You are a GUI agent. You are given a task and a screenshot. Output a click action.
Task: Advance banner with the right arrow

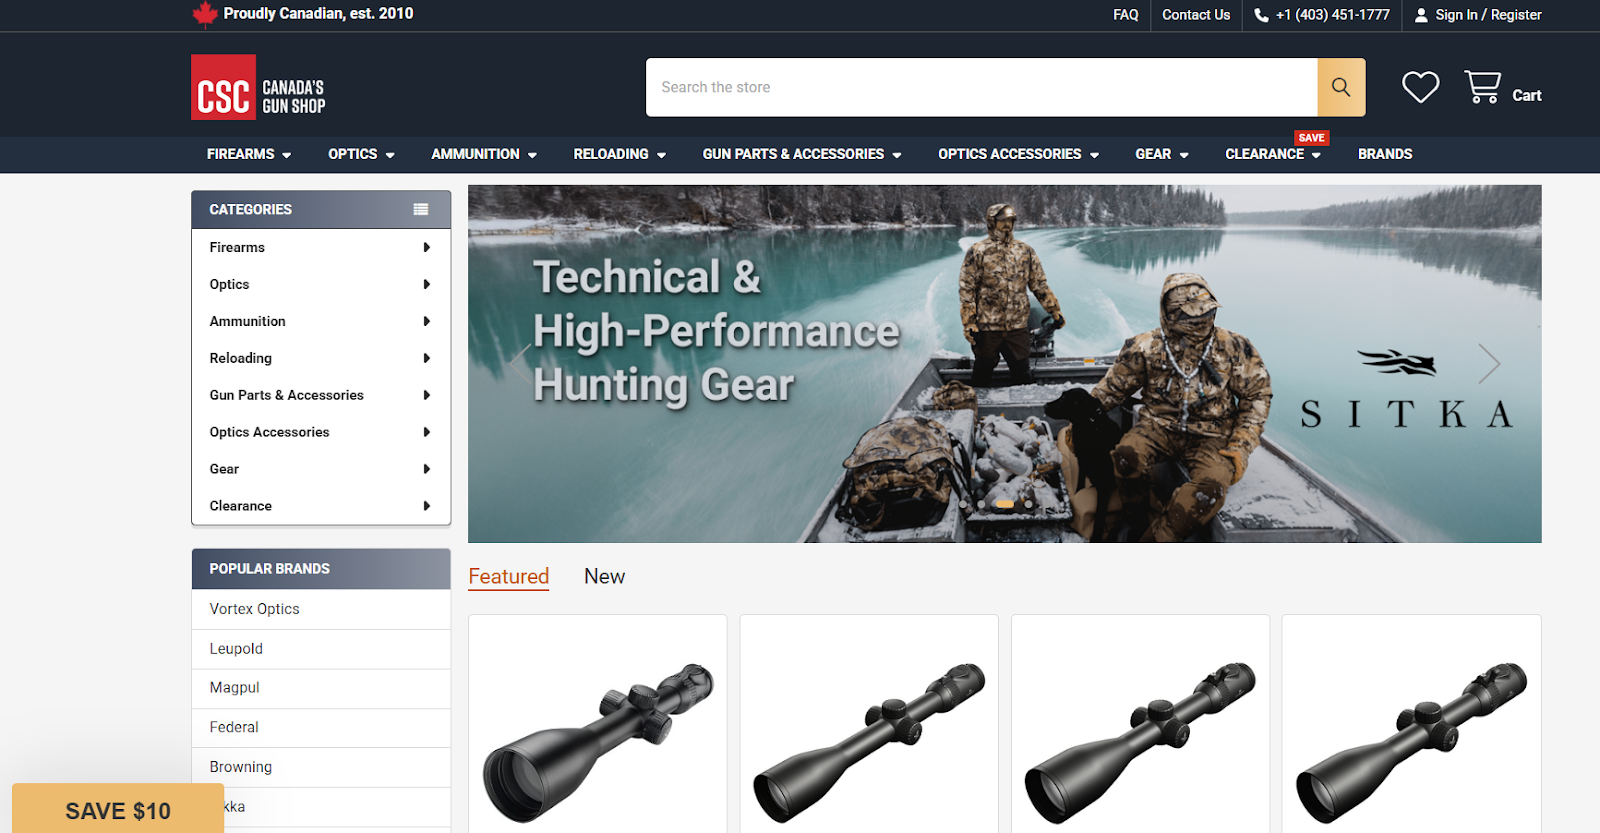point(1489,363)
